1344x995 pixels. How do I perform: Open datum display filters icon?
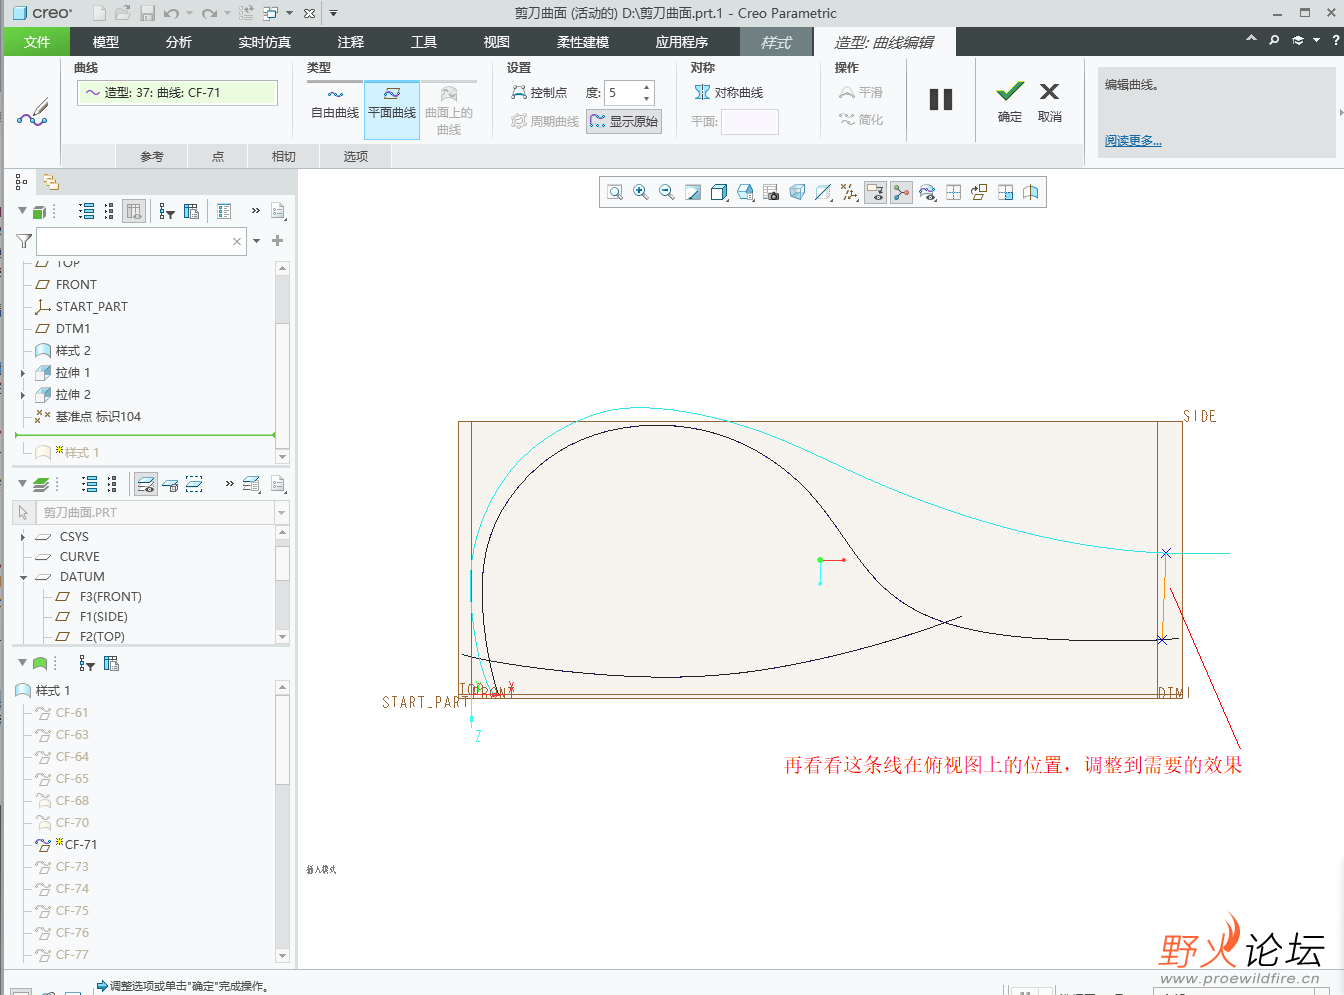(849, 192)
